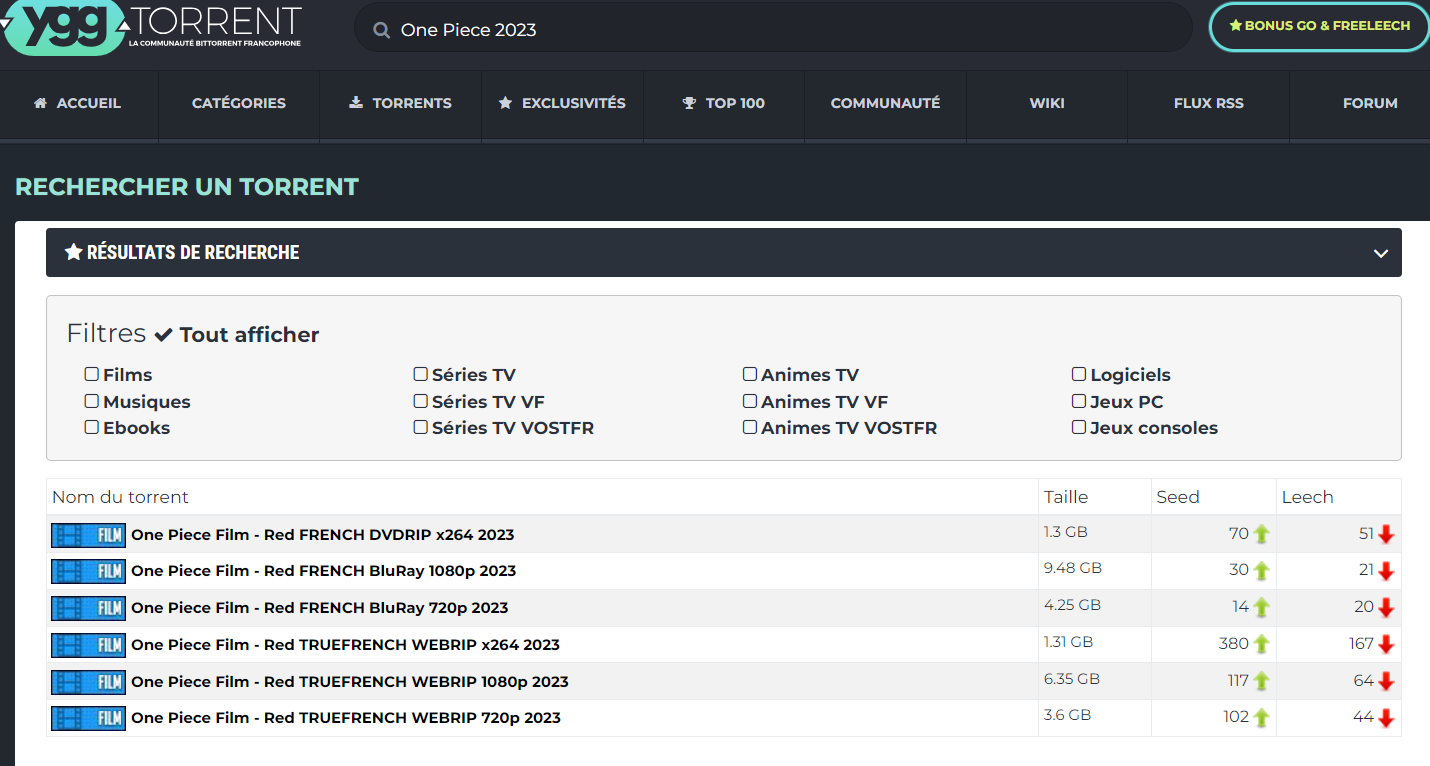Open the Forum section

[1370, 103]
